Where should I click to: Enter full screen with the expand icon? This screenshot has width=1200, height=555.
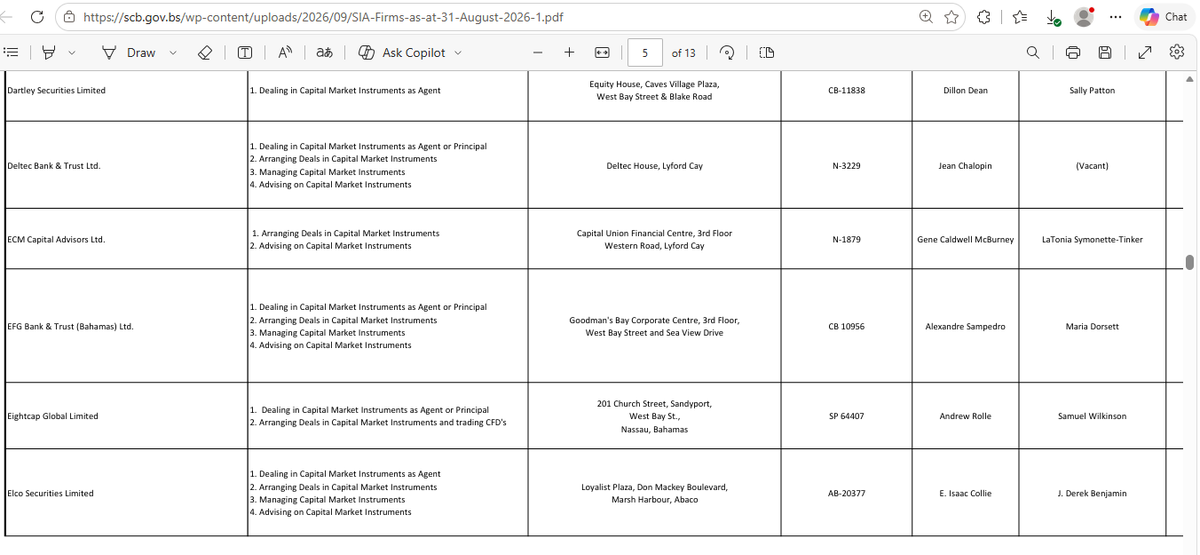point(1145,53)
